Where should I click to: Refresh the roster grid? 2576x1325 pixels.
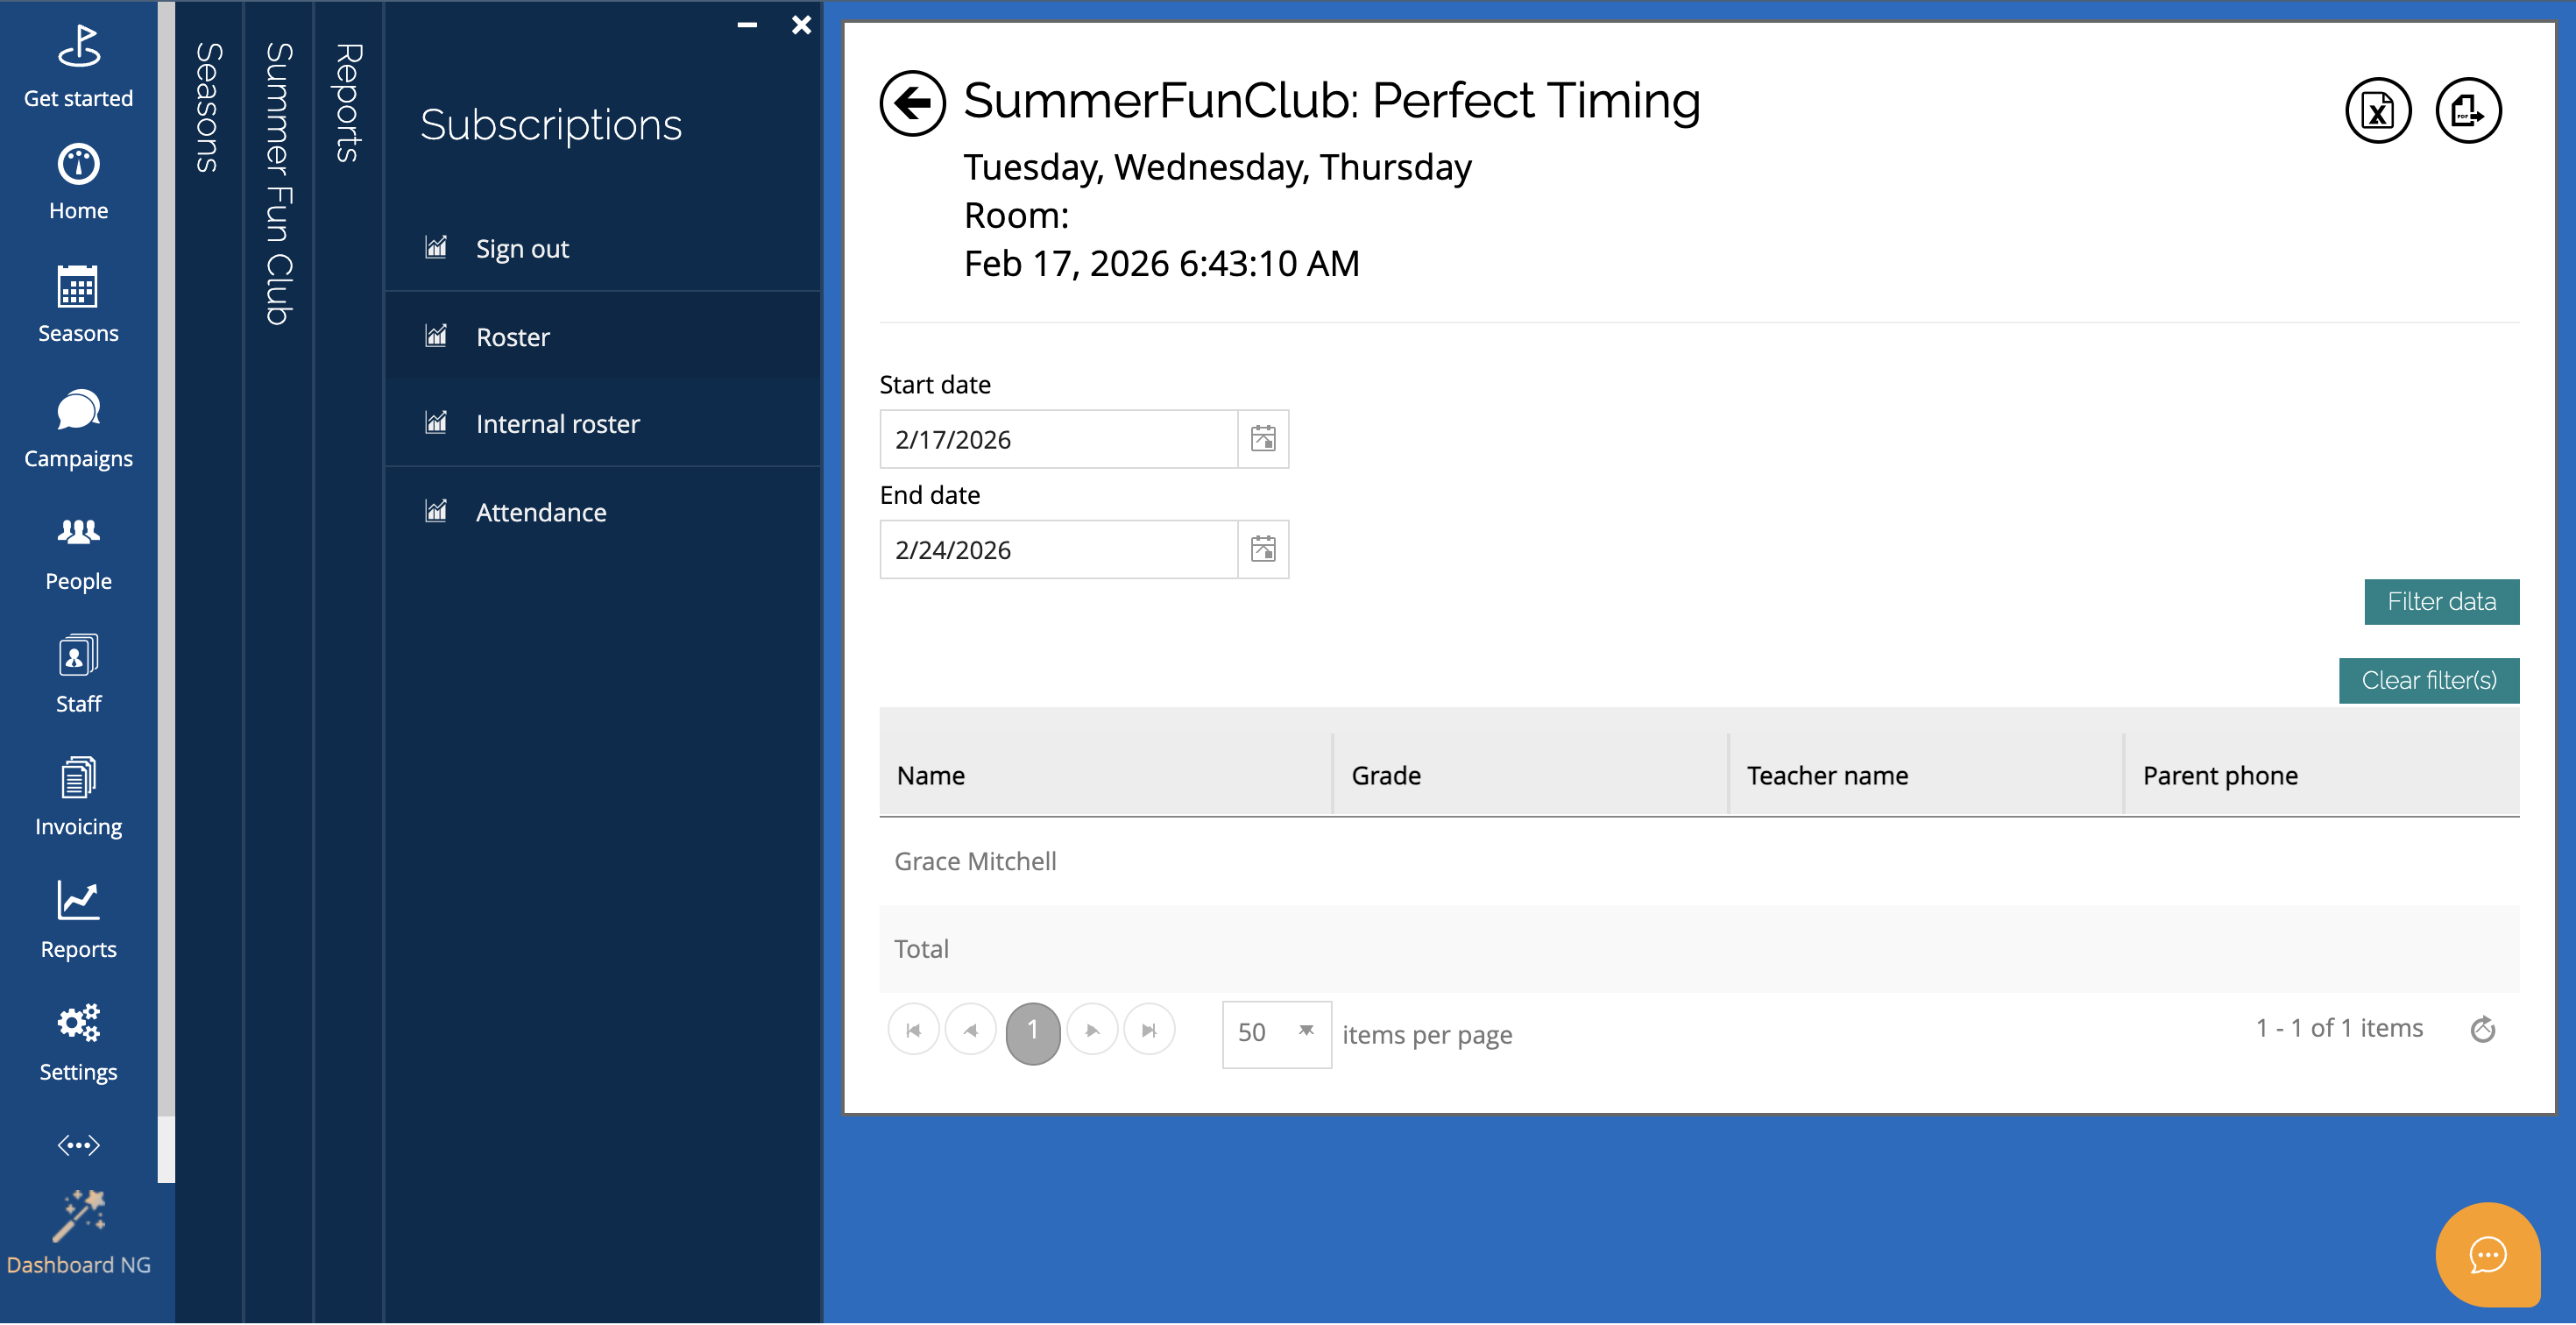click(x=2482, y=1030)
